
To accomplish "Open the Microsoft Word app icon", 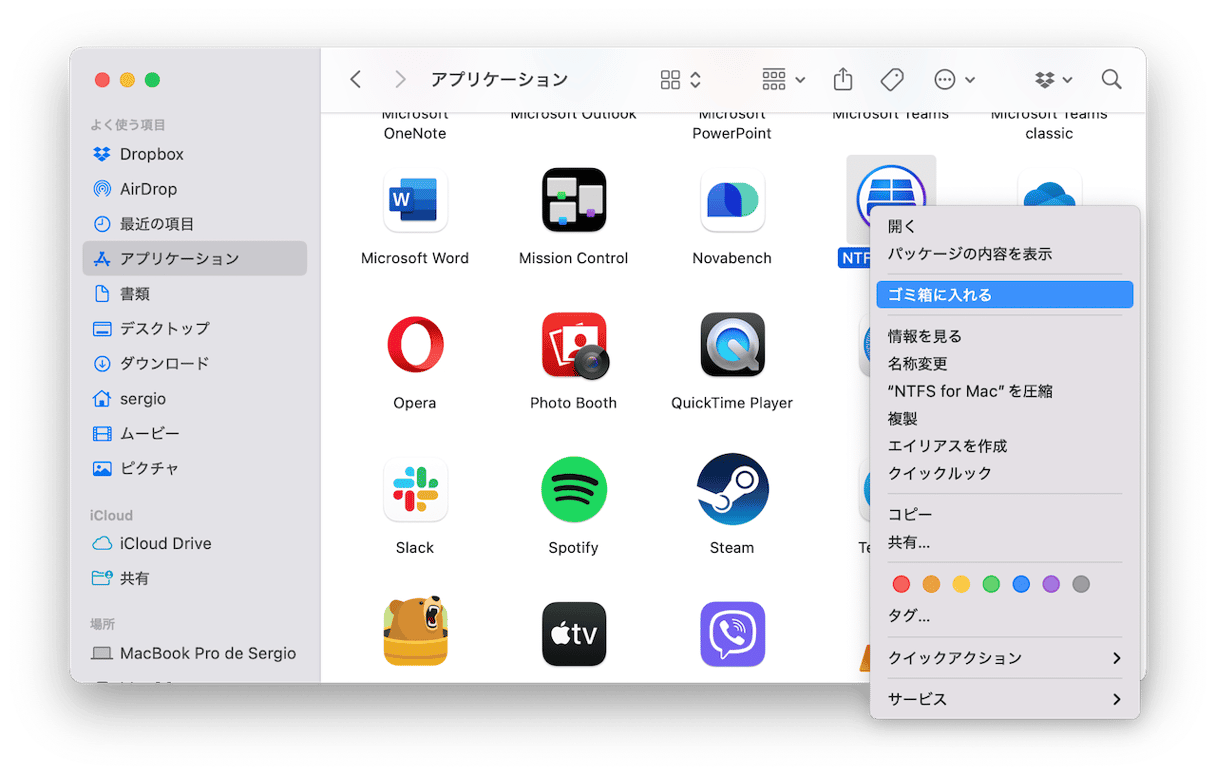I will click(414, 200).
